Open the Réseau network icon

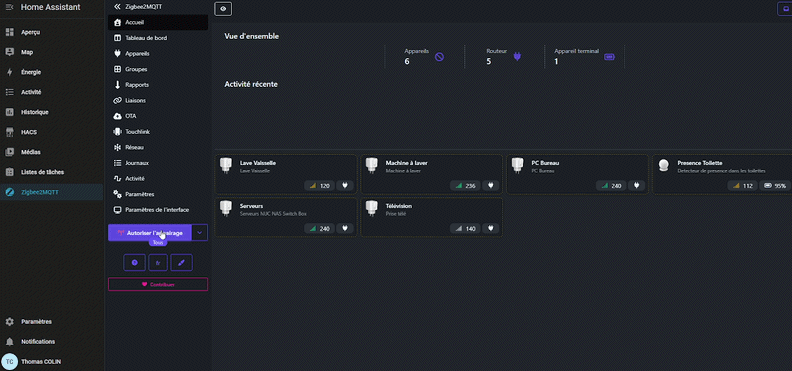(117, 147)
